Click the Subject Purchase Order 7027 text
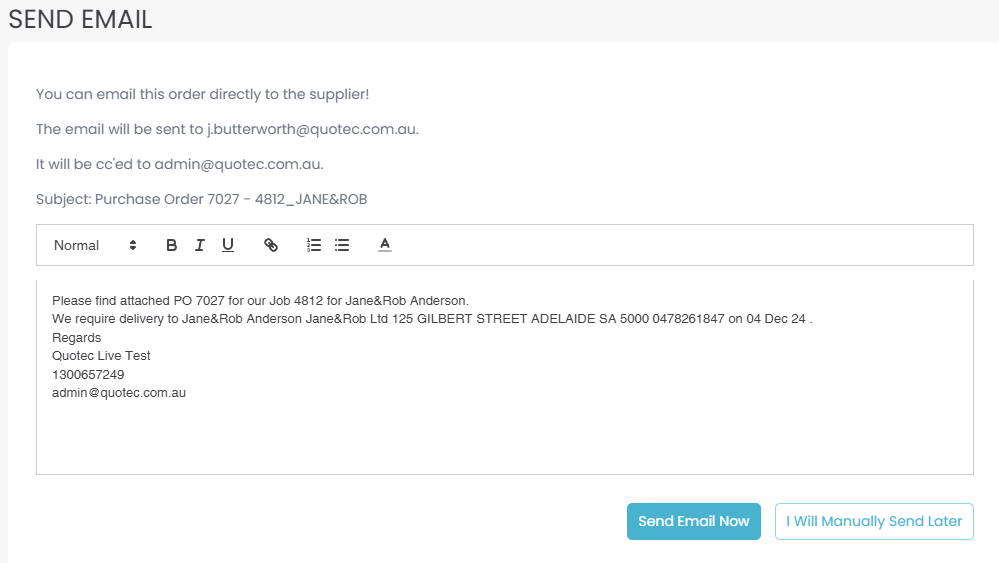 click(201, 199)
